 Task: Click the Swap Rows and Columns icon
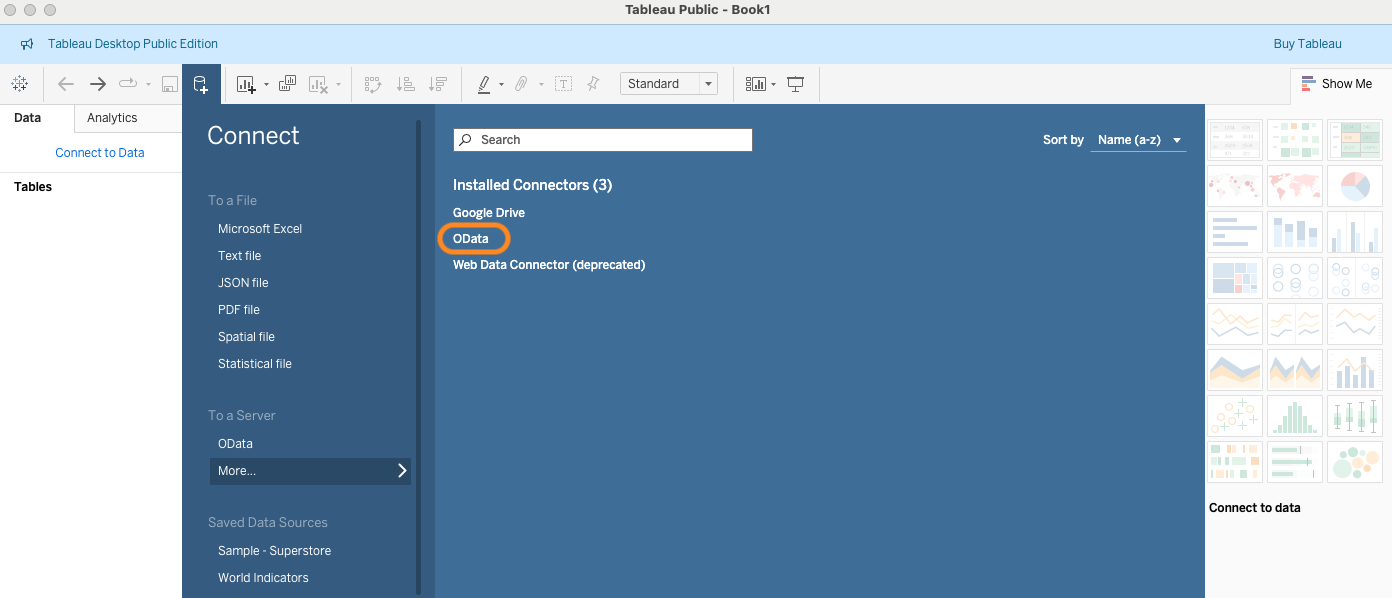[x=373, y=84]
